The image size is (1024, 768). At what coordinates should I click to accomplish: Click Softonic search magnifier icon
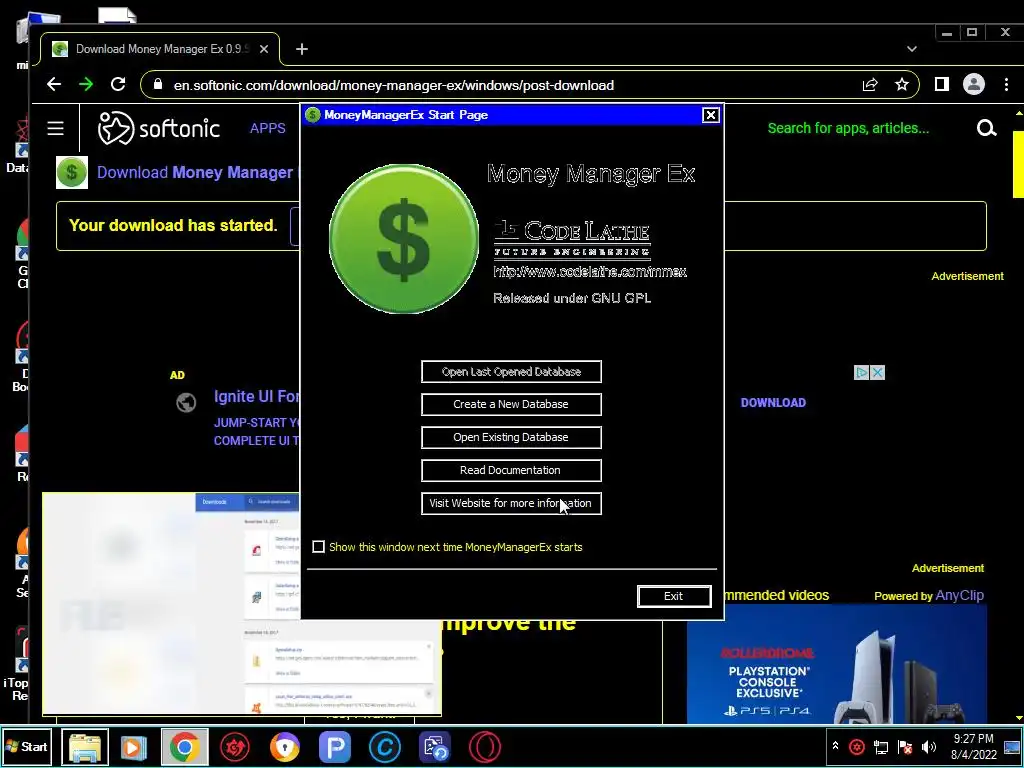pyautogui.click(x=986, y=129)
